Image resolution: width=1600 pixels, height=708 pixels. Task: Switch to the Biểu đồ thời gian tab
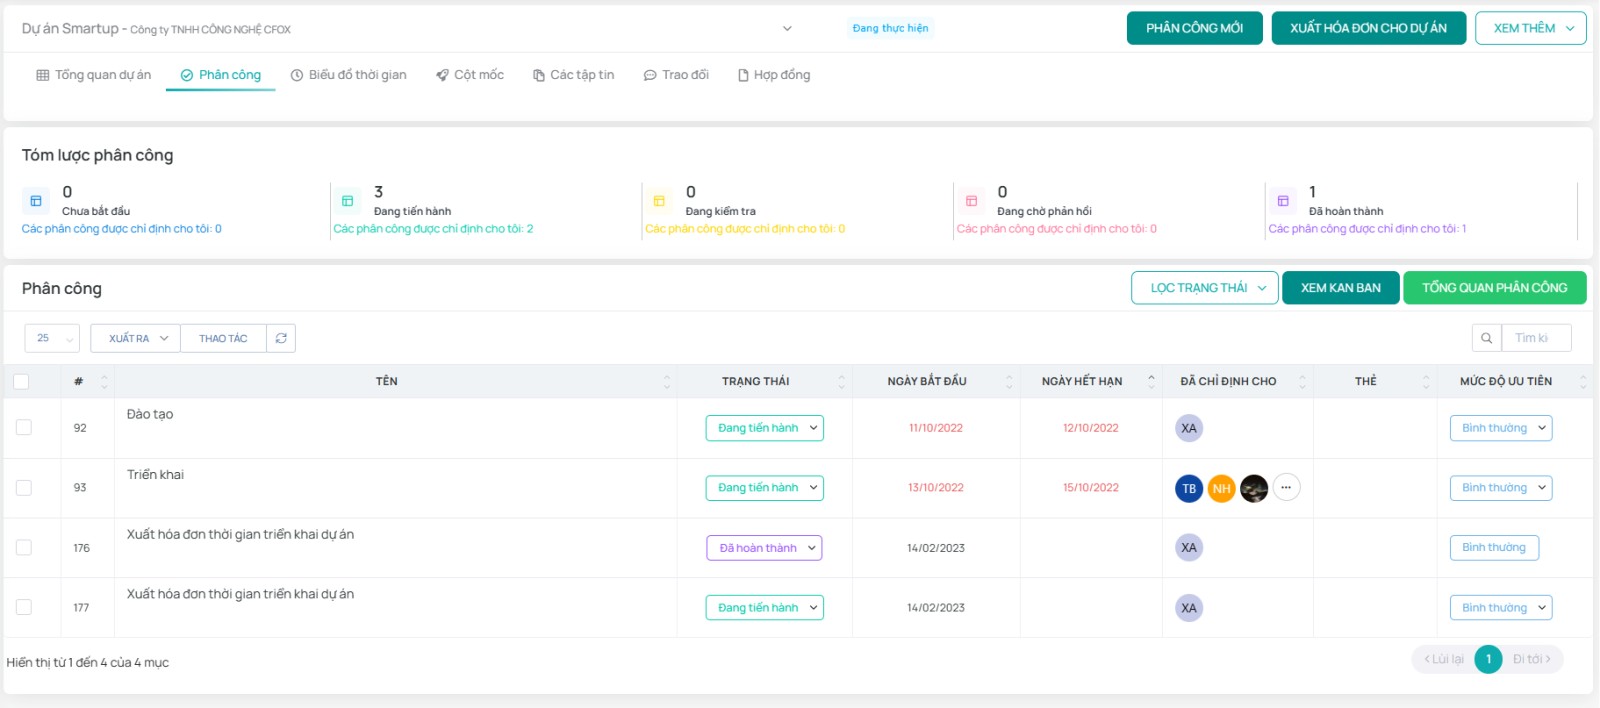348,75
